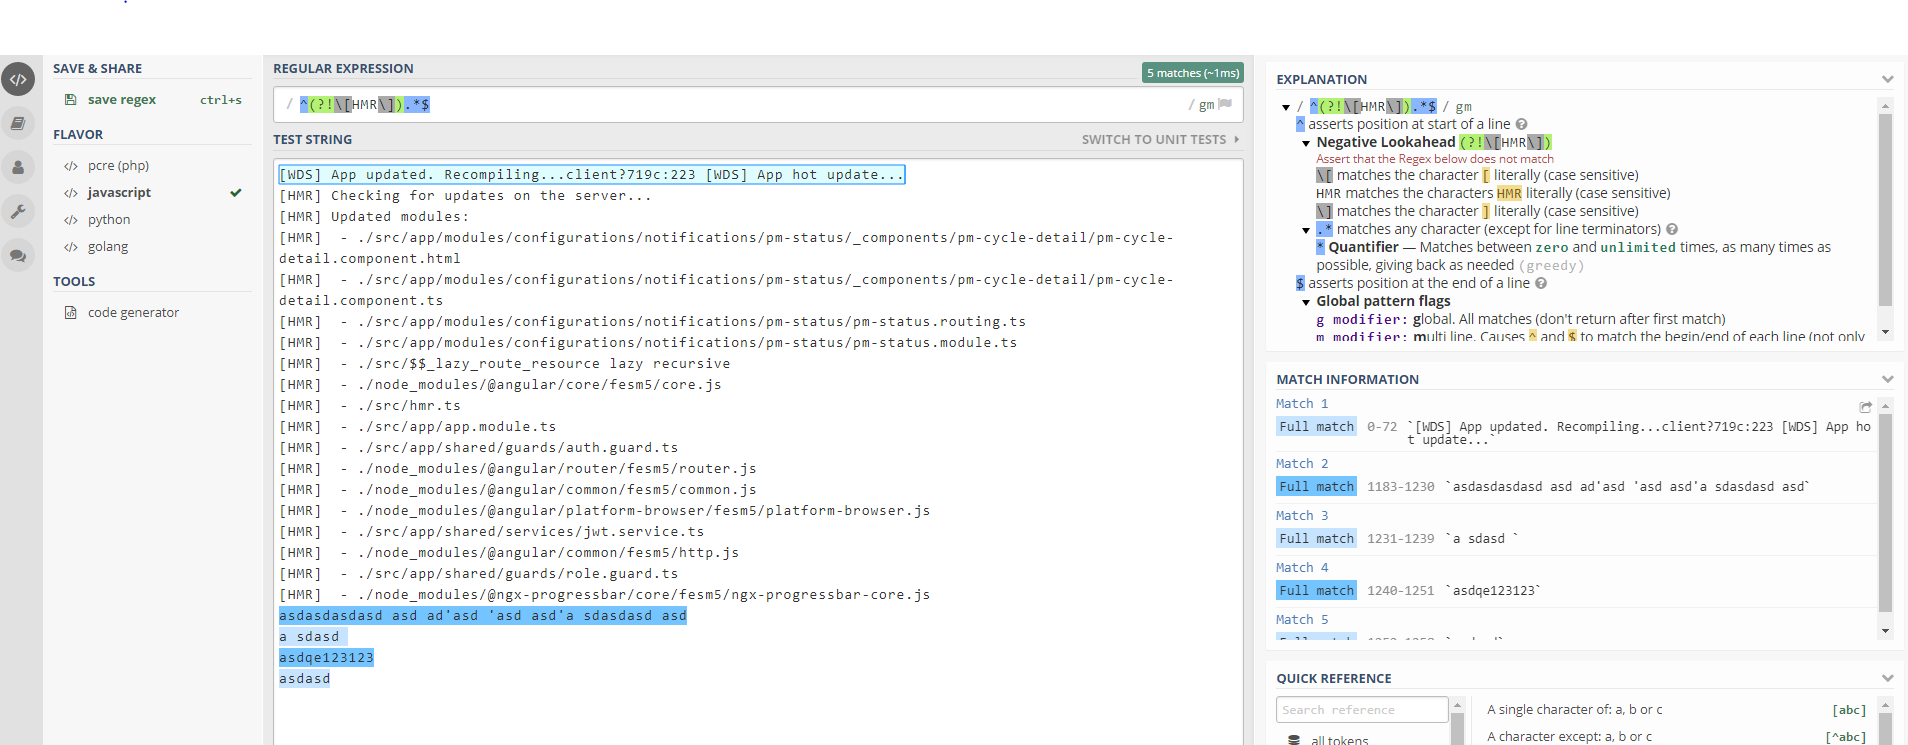1908x745 pixels.
Task: Open the regex editor sidebar icon
Action: point(18,79)
